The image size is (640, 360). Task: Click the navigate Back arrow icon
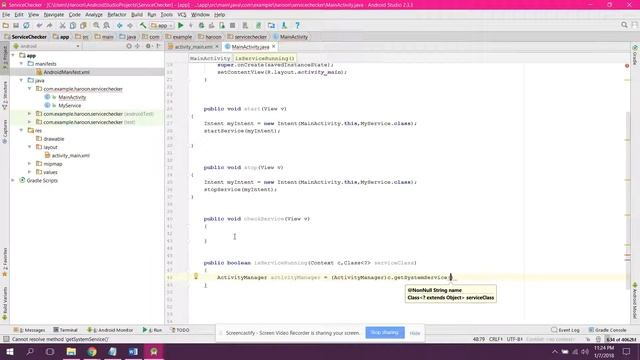pyautogui.click(x=120, y=25)
